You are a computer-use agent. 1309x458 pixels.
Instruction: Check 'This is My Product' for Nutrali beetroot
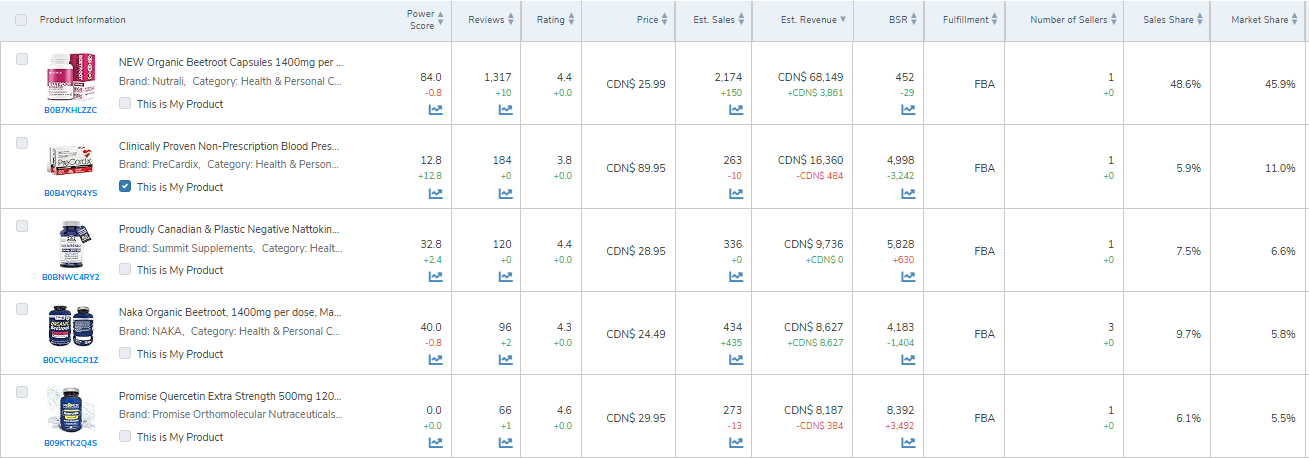click(x=125, y=104)
